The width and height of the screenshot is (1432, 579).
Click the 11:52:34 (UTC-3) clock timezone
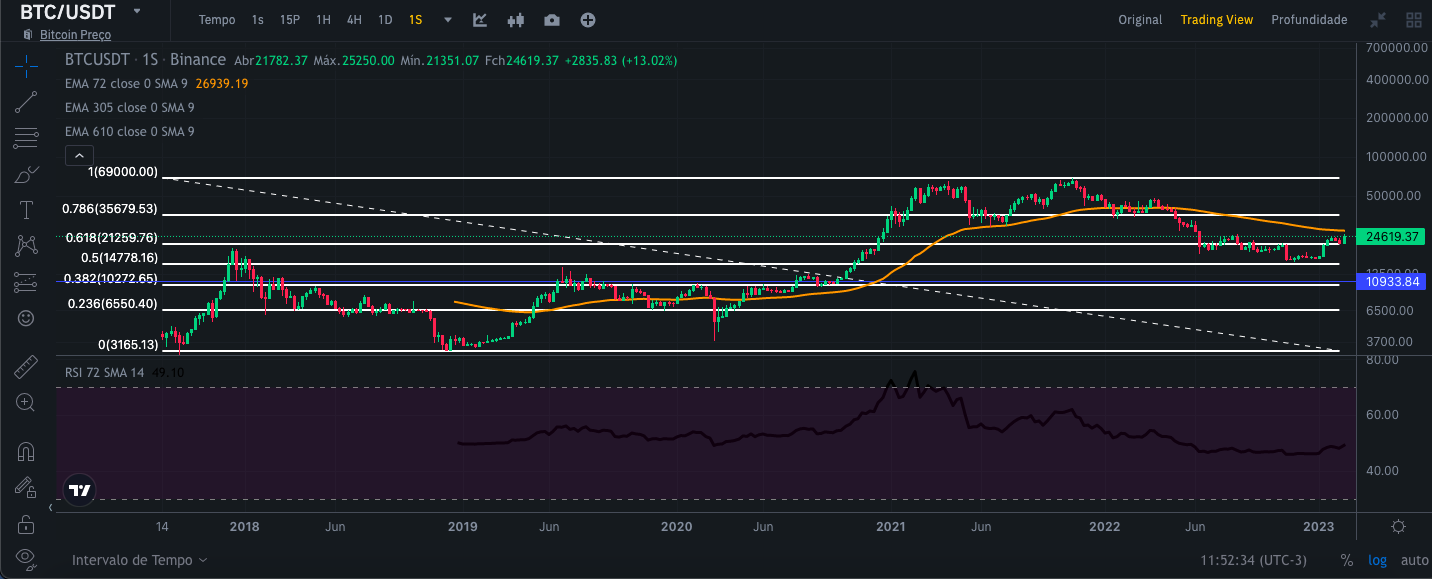(x=1254, y=560)
